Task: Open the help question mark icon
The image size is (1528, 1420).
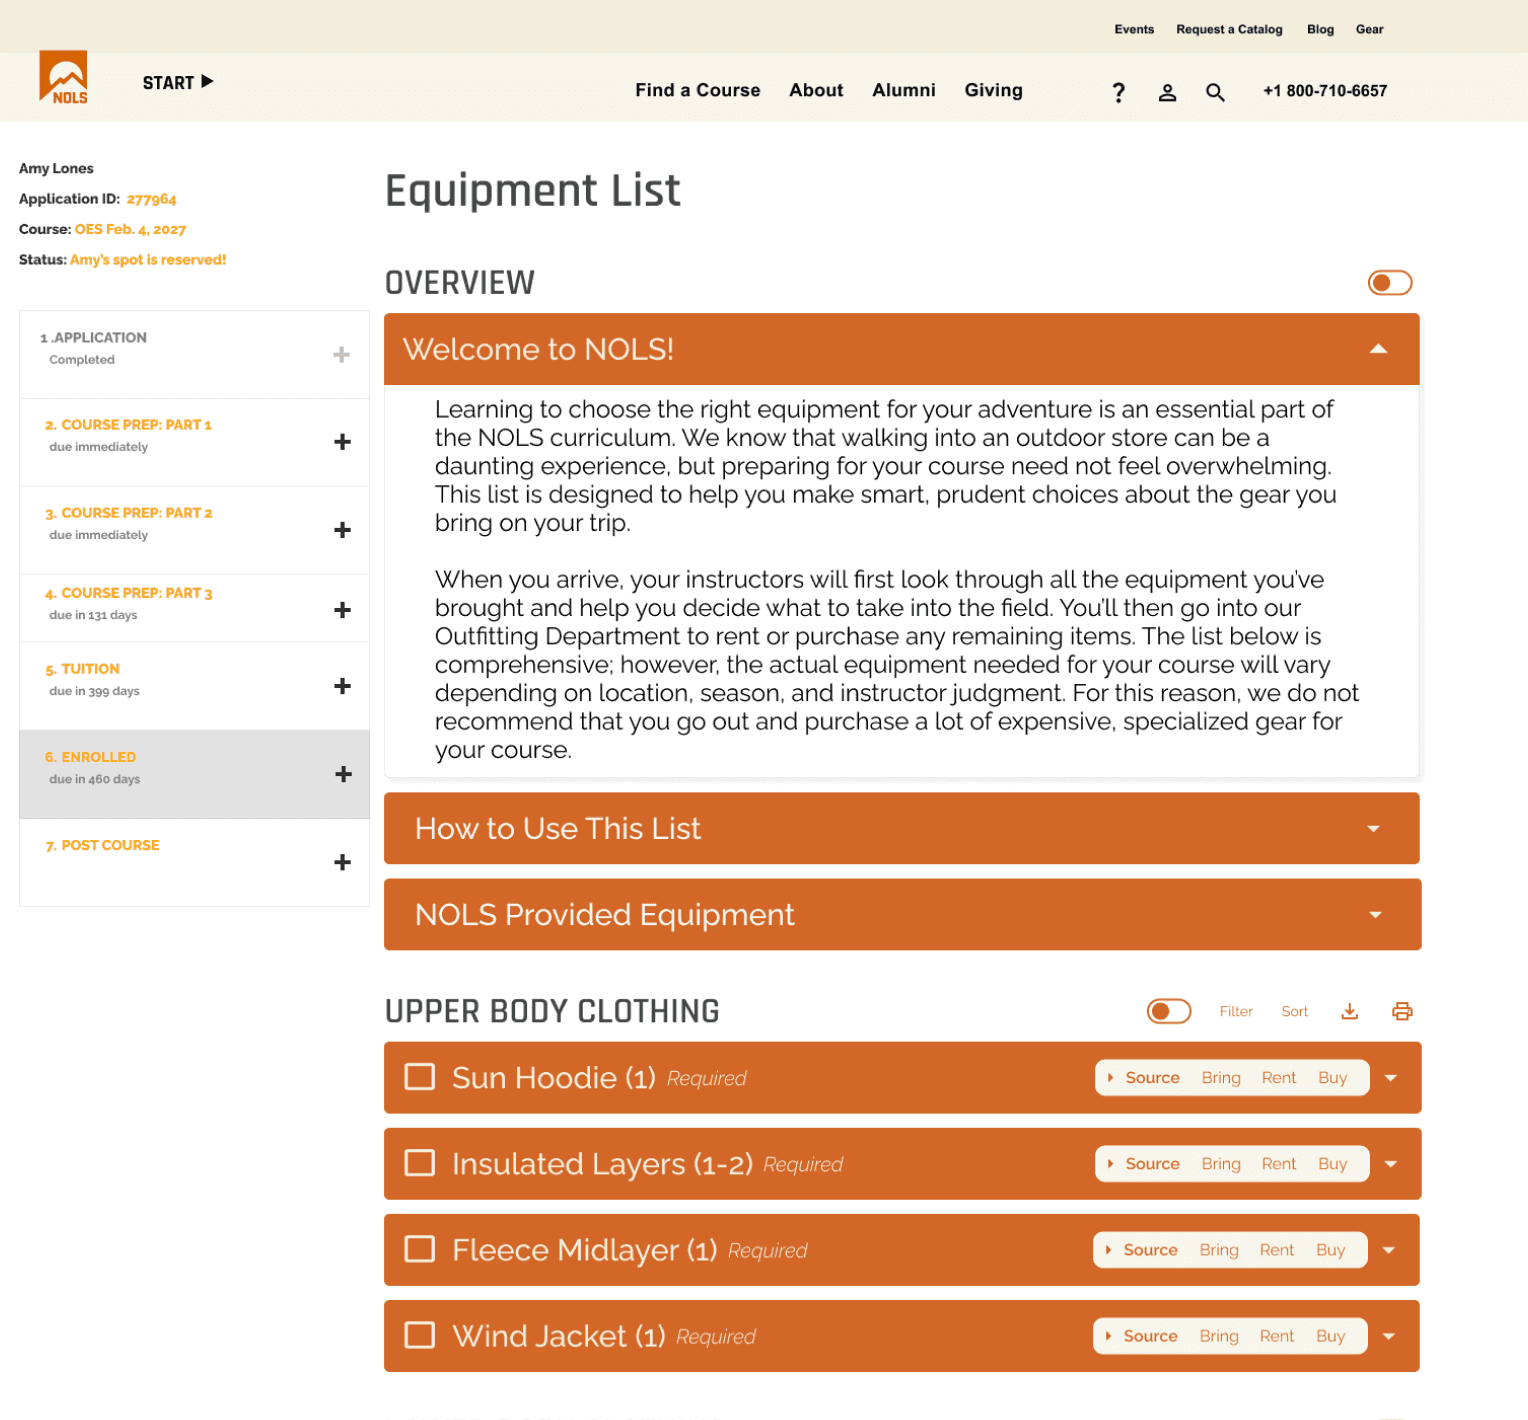Action: pyautogui.click(x=1118, y=92)
